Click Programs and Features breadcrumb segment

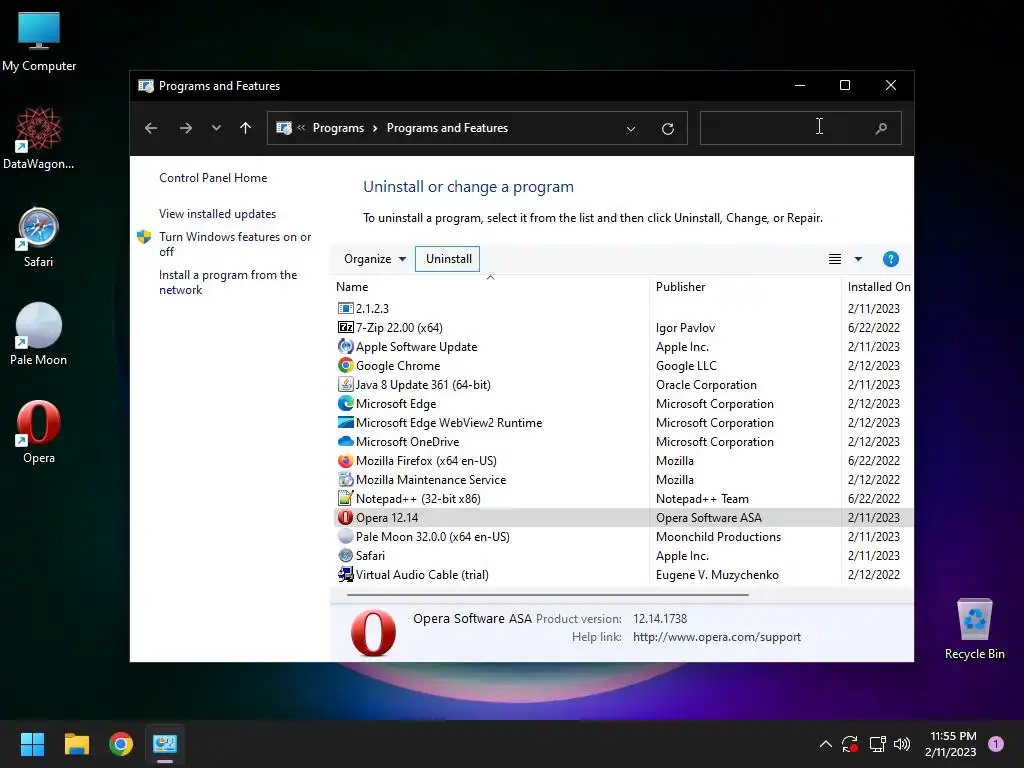pyautogui.click(x=447, y=128)
